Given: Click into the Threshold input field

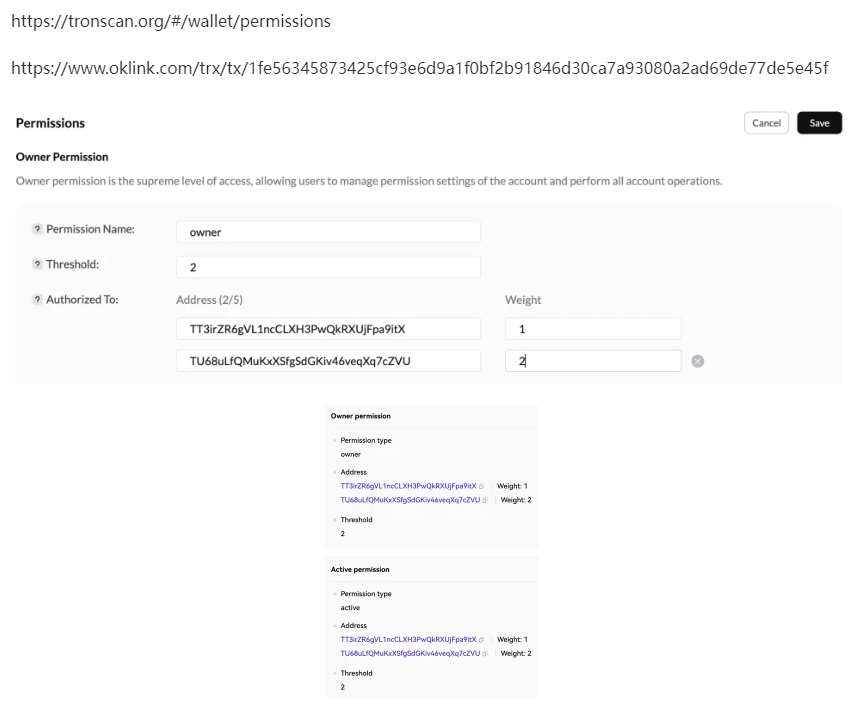Looking at the screenshot, I should [328, 268].
